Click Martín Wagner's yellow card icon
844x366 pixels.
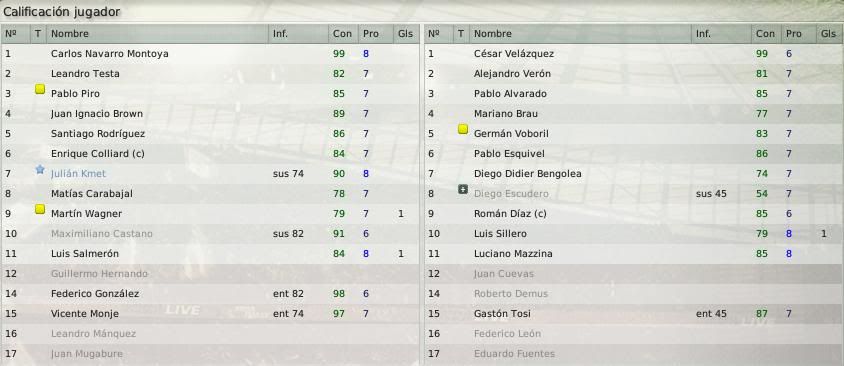[x=40, y=209]
